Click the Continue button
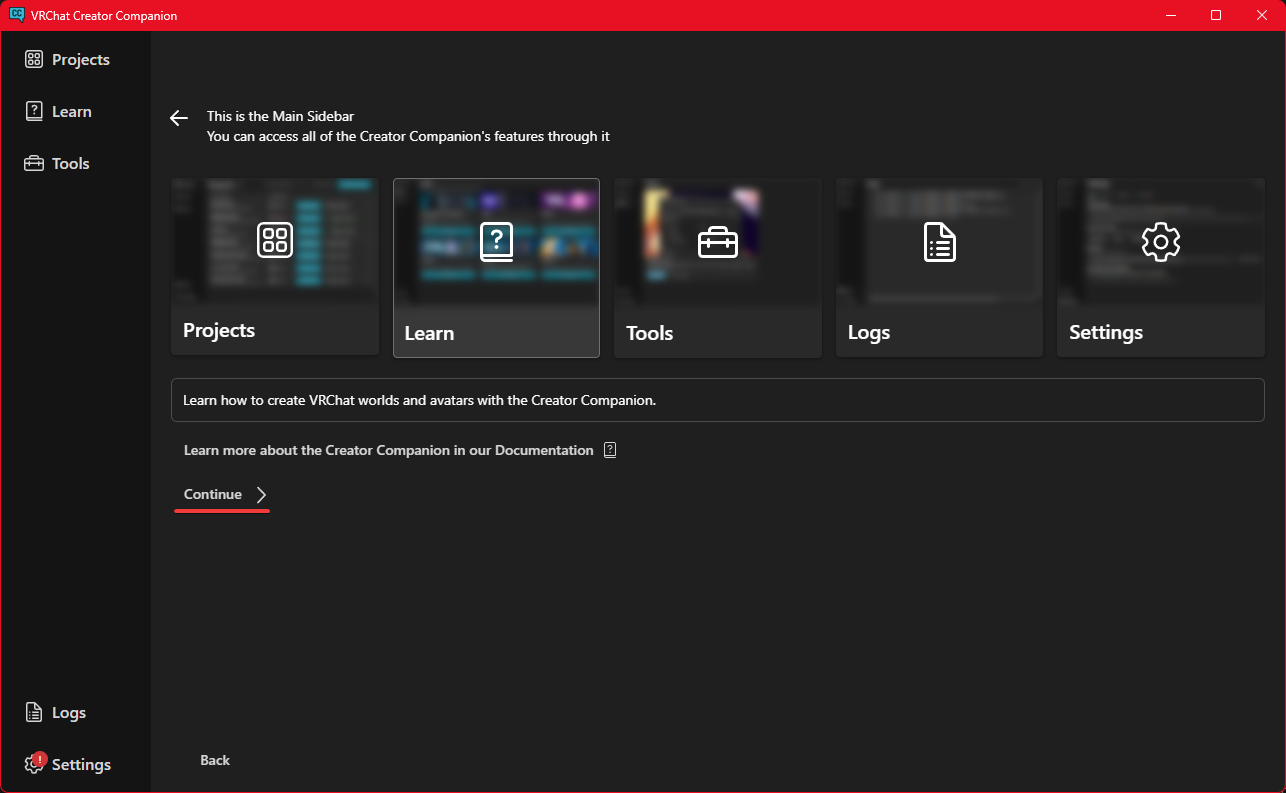This screenshot has width=1286, height=793. tap(223, 495)
